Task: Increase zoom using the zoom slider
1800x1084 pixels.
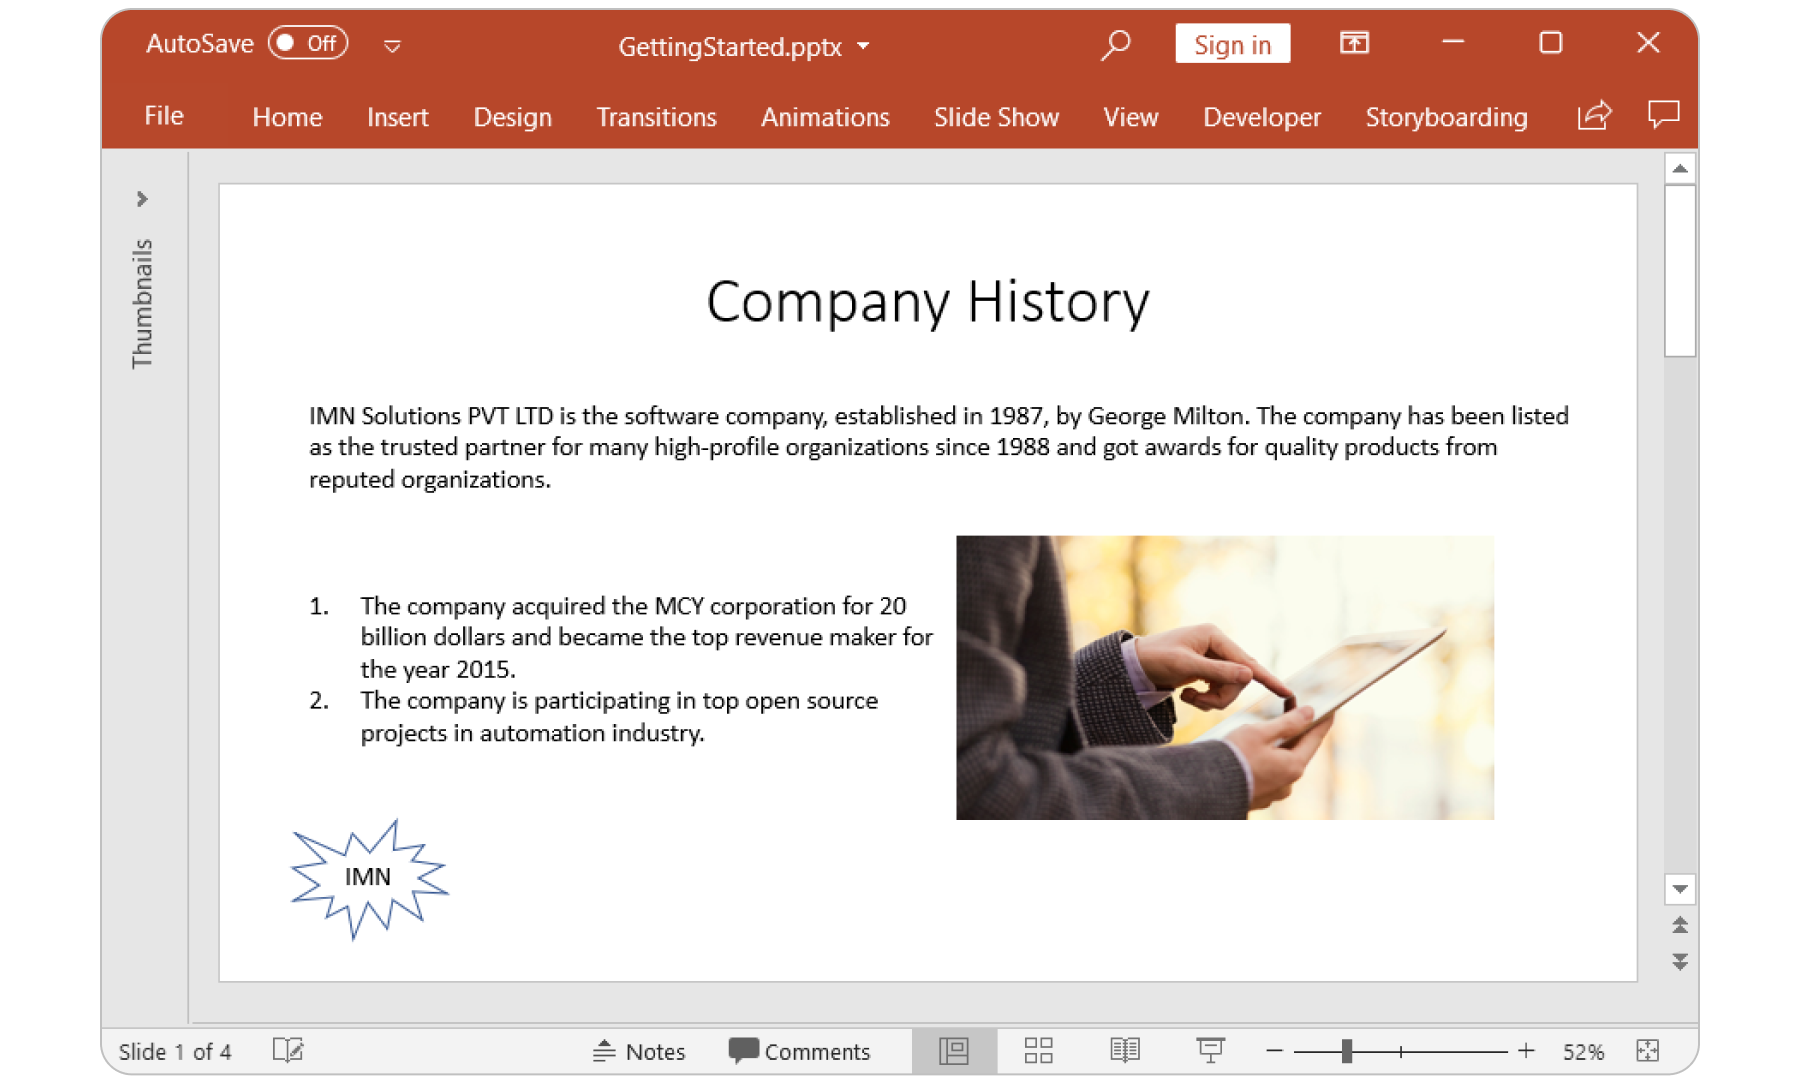Action: point(1527,1051)
